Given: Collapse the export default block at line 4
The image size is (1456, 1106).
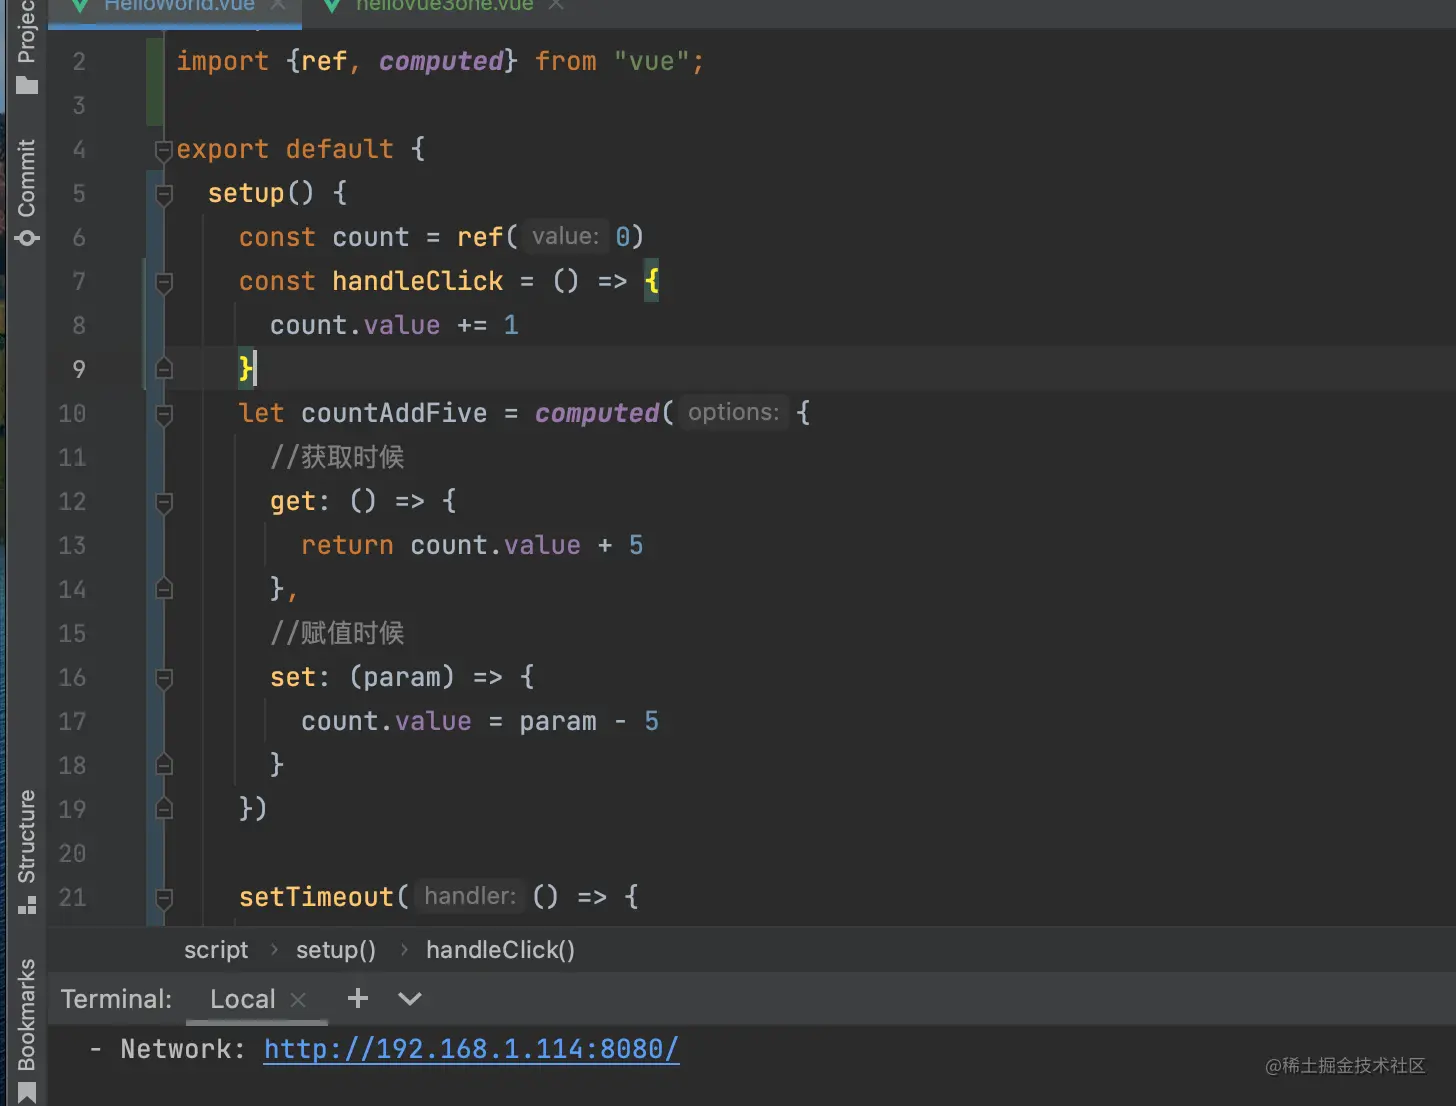Looking at the screenshot, I should pyautogui.click(x=164, y=150).
